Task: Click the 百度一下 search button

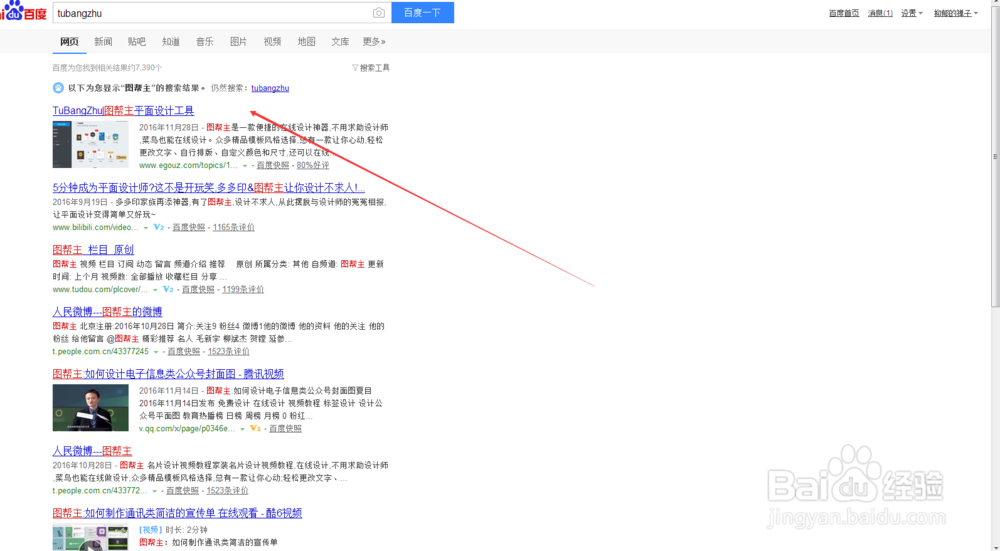Action: point(422,13)
